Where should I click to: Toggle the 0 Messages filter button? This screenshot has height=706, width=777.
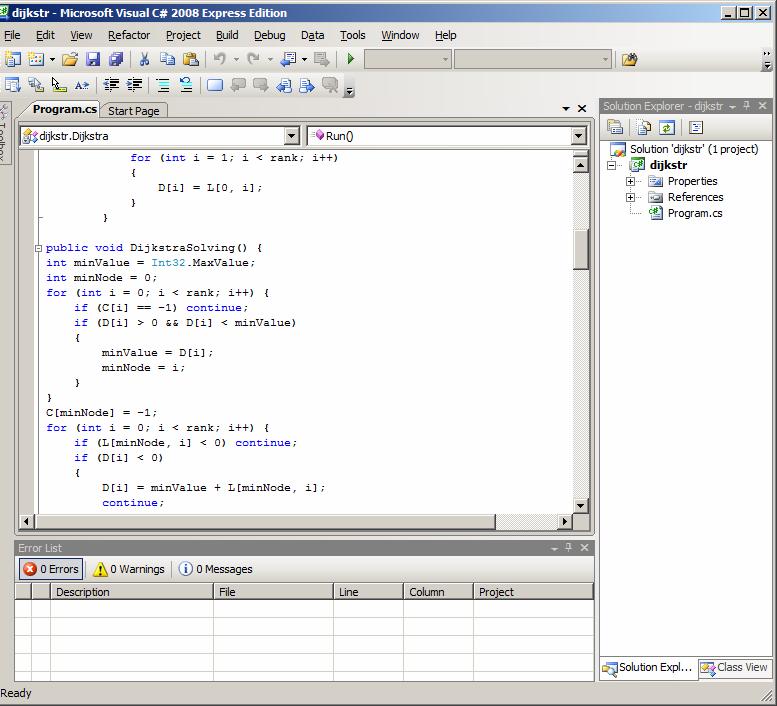tap(216, 569)
